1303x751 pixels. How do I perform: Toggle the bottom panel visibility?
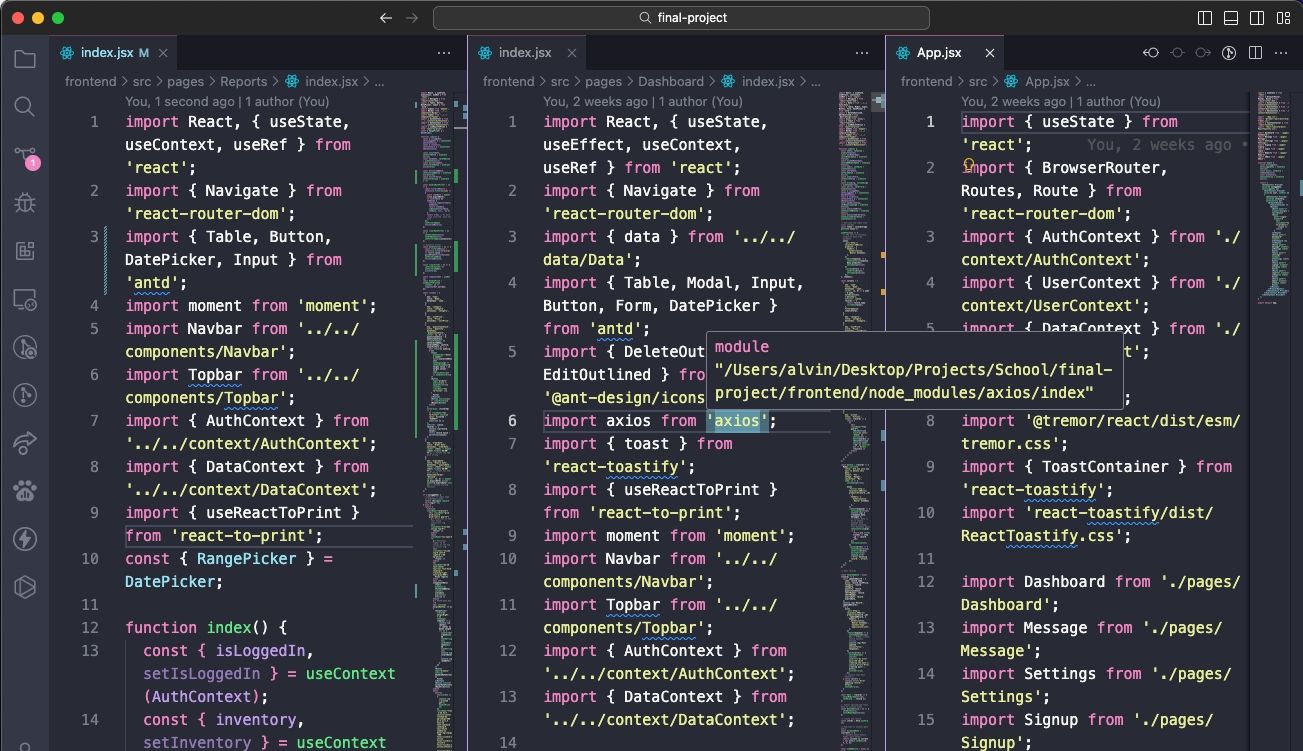tap(1229, 17)
